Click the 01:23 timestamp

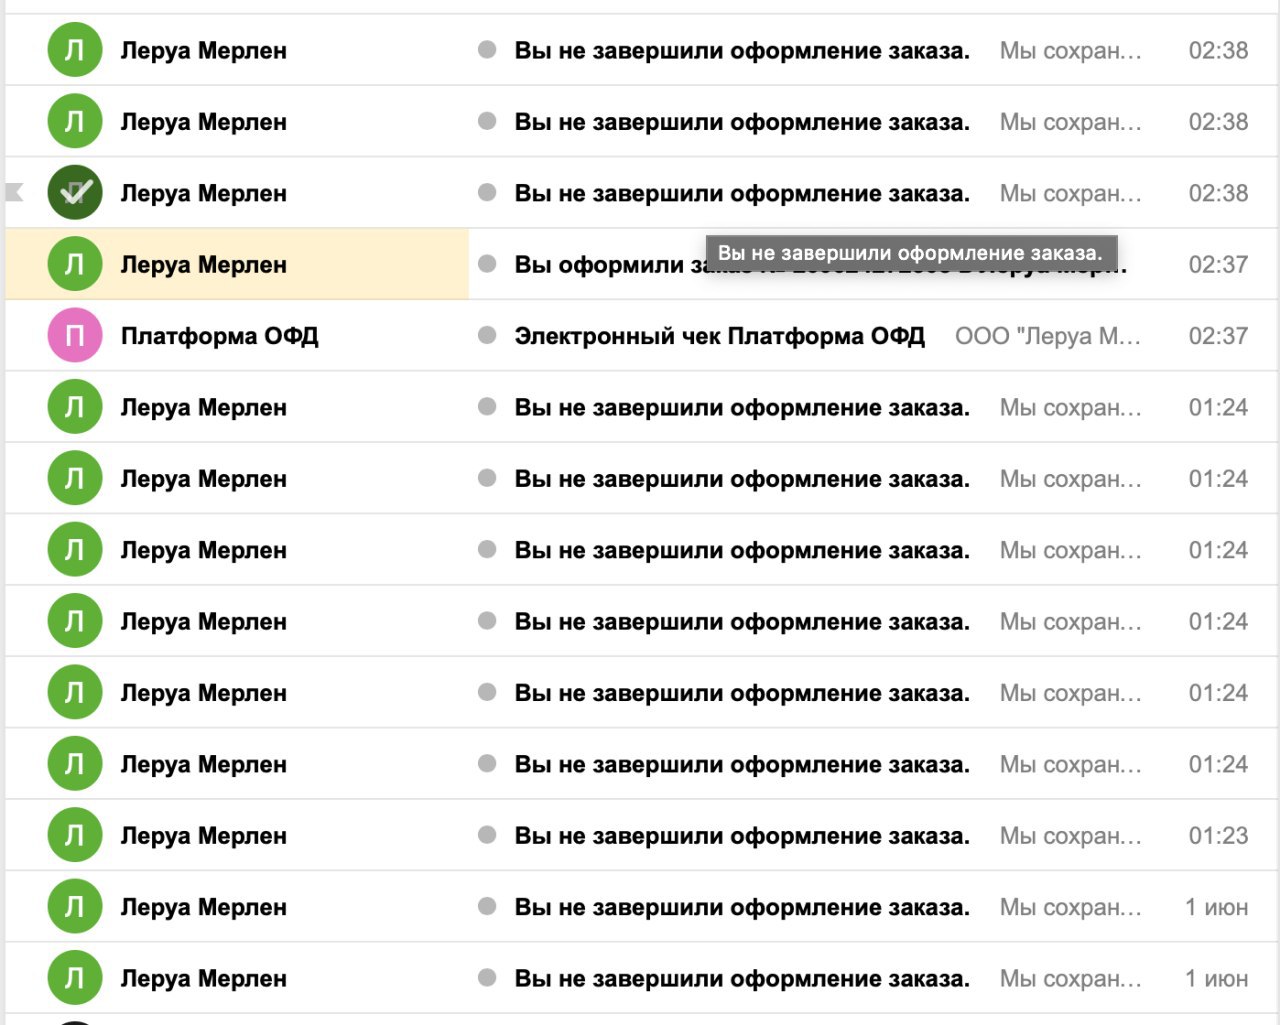click(1218, 836)
